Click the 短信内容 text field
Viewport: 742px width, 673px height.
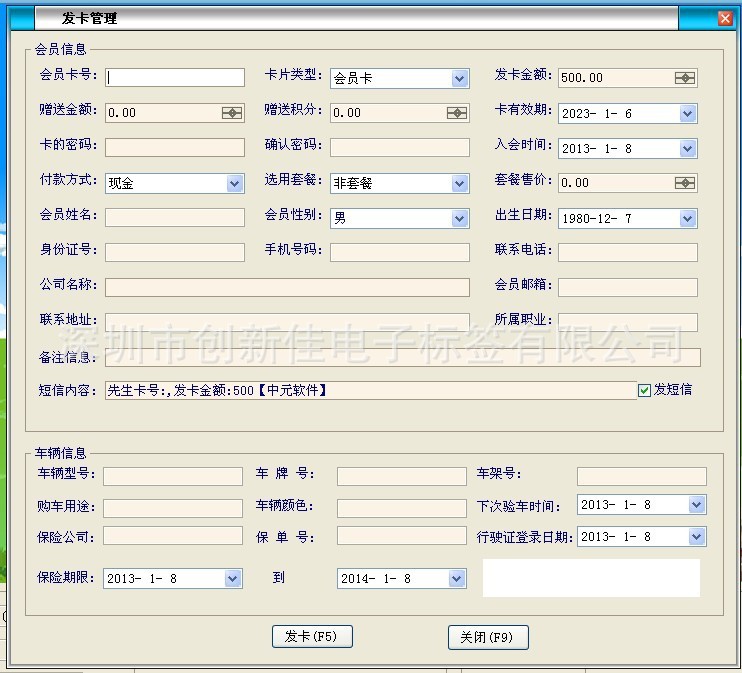click(368, 390)
